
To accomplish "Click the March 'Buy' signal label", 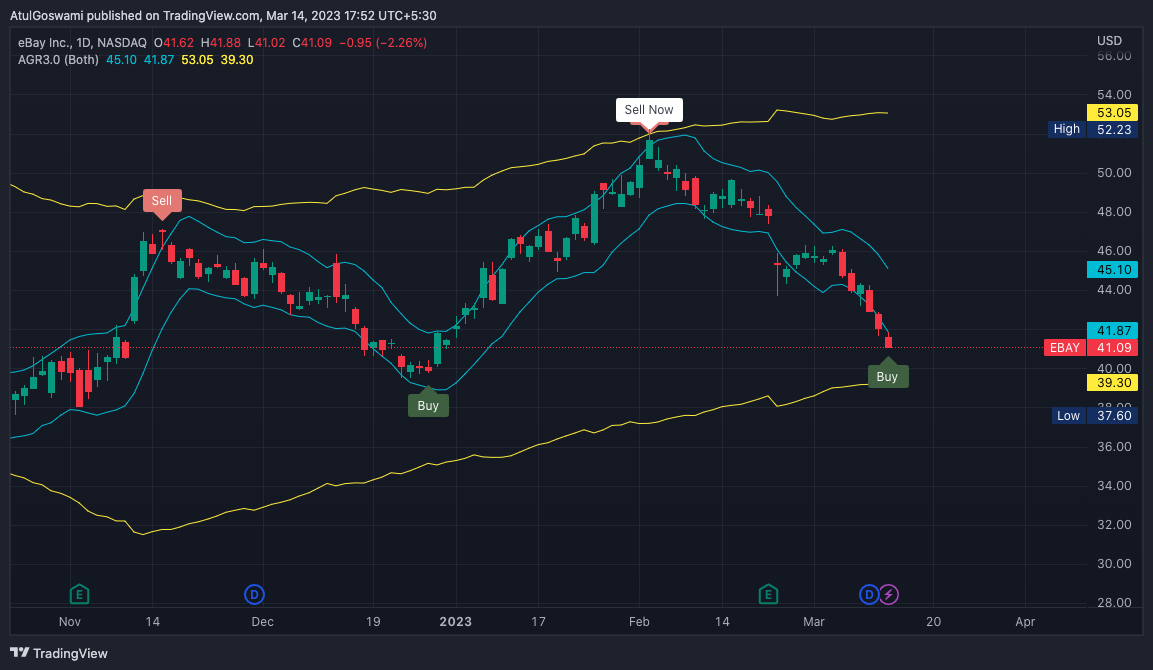I will click(x=888, y=377).
